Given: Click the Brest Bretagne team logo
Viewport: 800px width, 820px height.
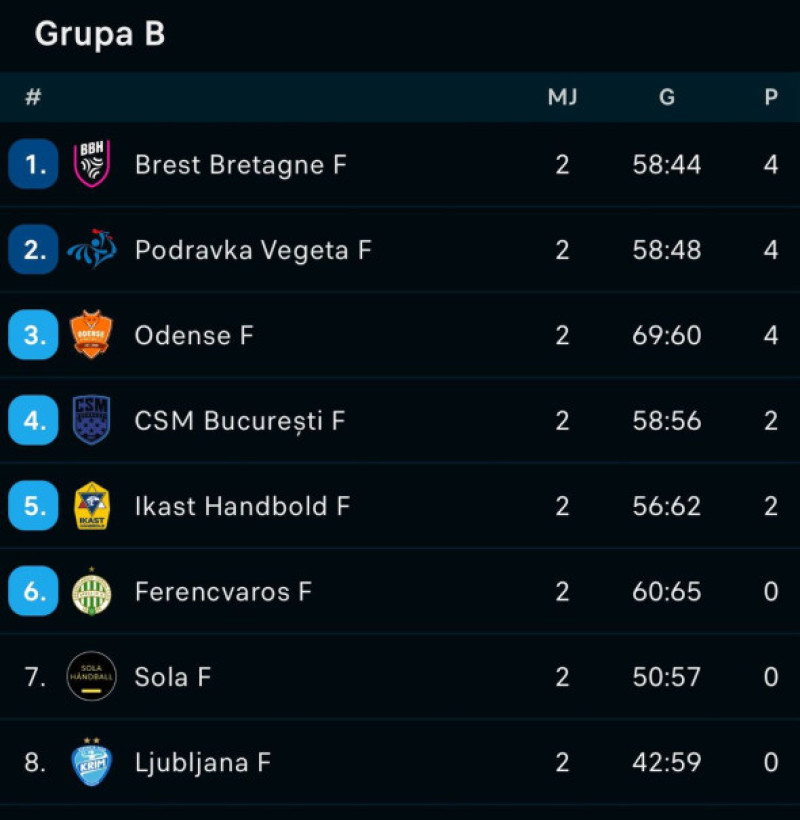Looking at the screenshot, I should click(92, 164).
